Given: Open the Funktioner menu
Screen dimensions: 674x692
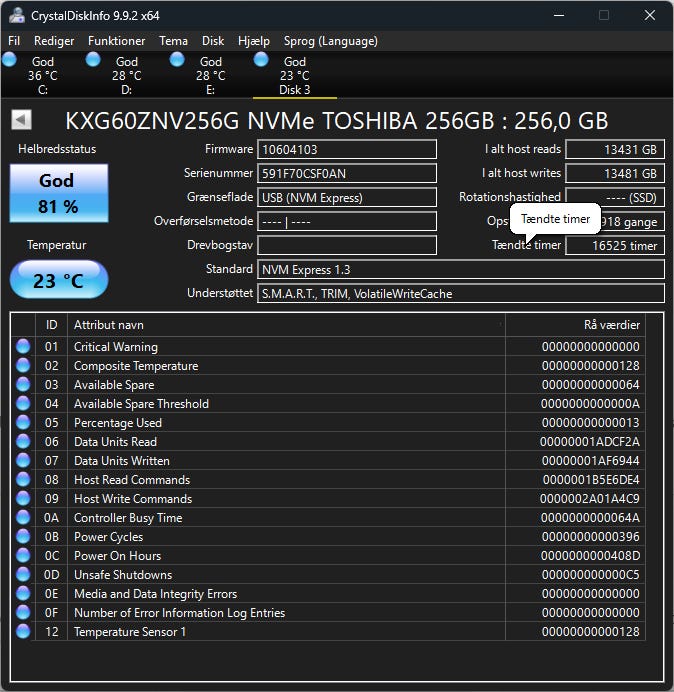Looking at the screenshot, I should click(x=117, y=41).
